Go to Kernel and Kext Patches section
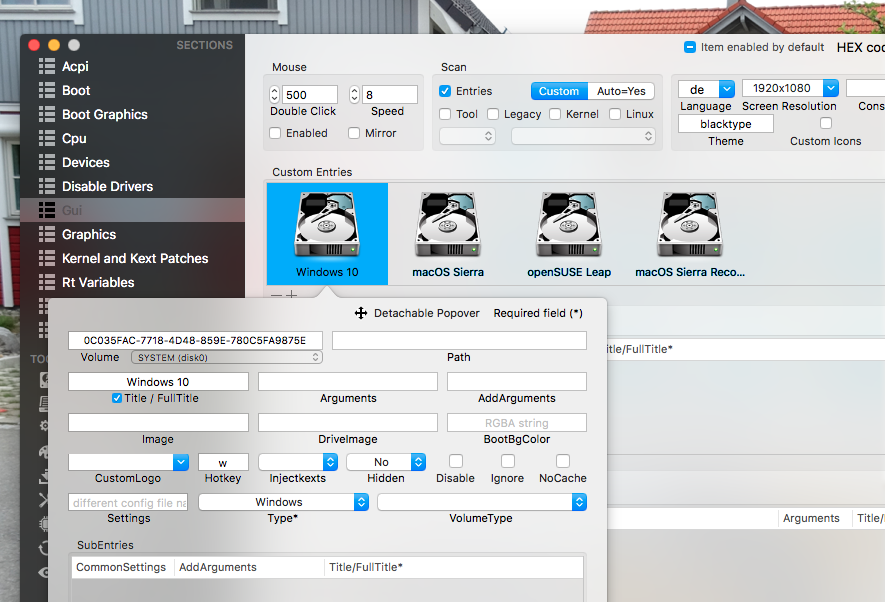 (133, 258)
